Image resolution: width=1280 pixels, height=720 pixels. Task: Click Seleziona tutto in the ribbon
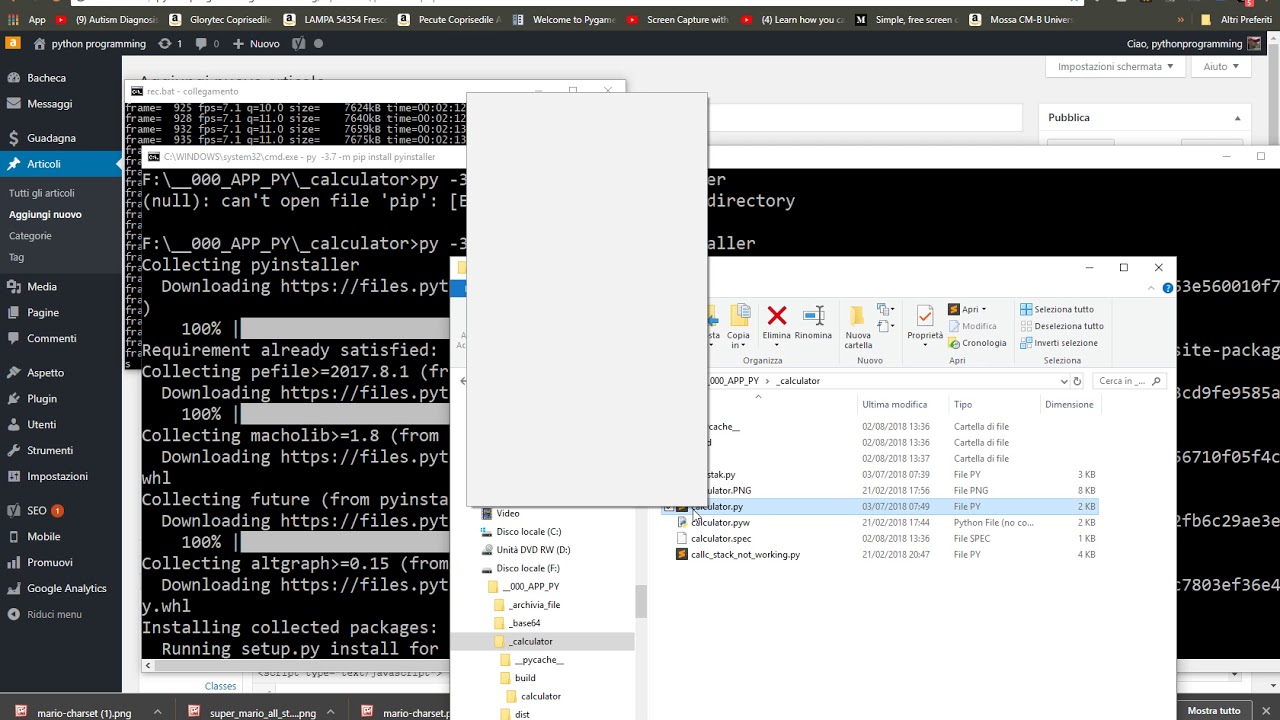[1057, 309]
